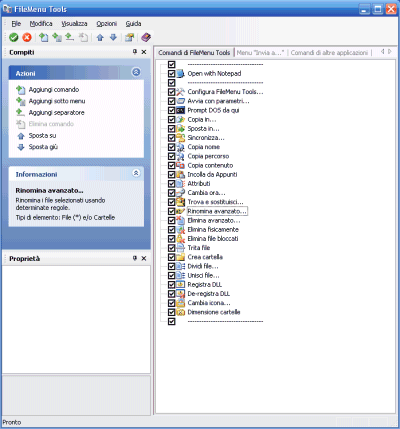Click the Aggiungi comando link
This screenshot has height=429, width=400.
[54, 90]
